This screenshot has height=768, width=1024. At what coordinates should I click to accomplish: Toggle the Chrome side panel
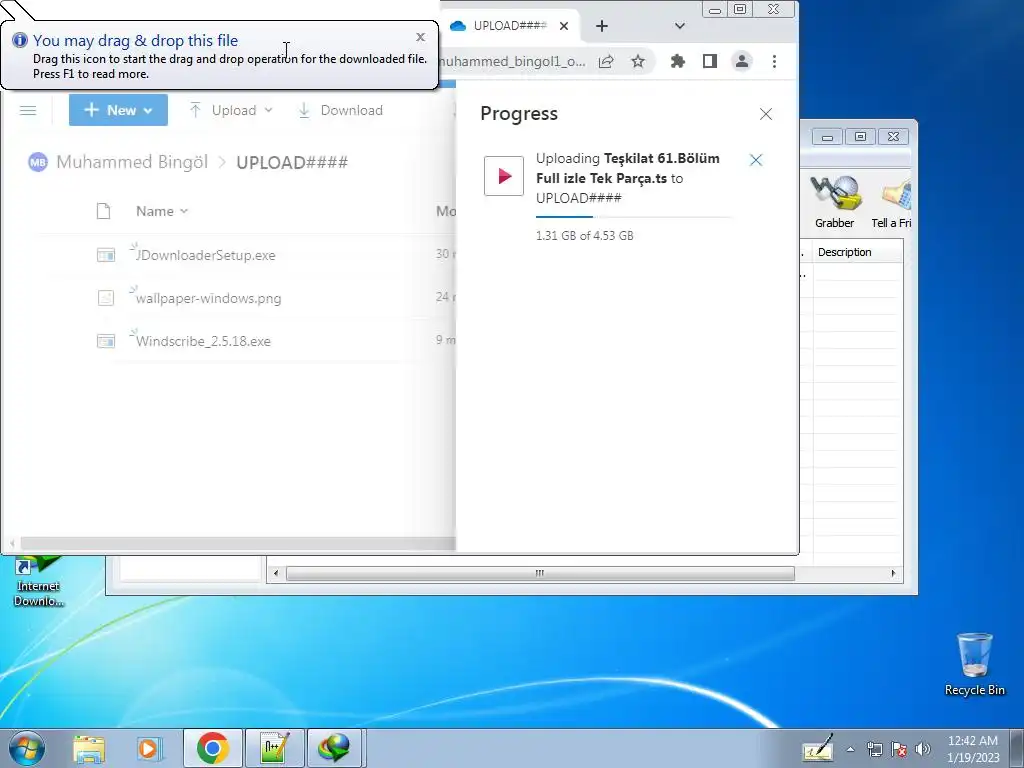(x=710, y=61)
